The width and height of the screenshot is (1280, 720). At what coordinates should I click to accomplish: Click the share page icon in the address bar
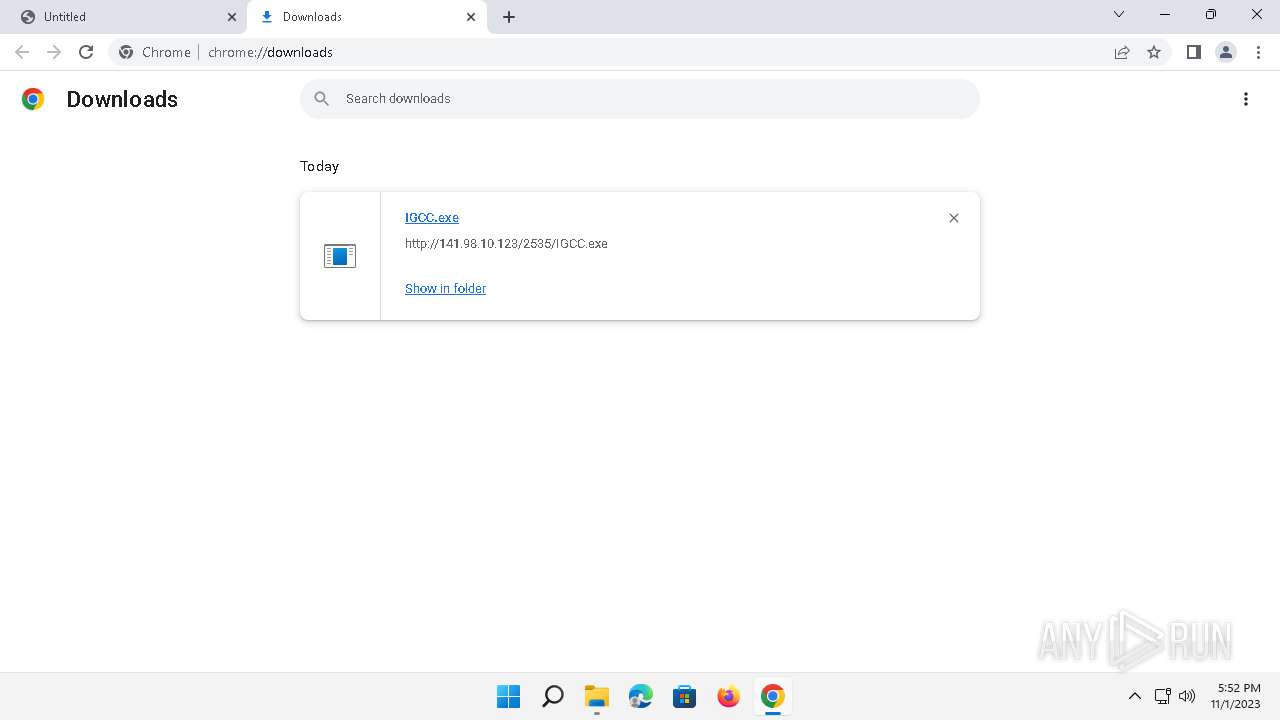[1122, 52]
